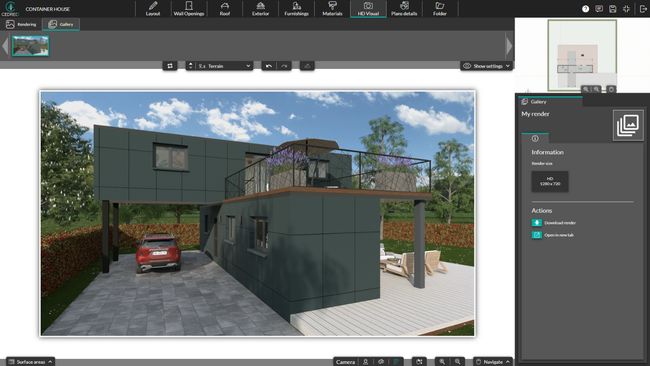Exit the project with the exit icon
The image size is (650, 366).
643,9
